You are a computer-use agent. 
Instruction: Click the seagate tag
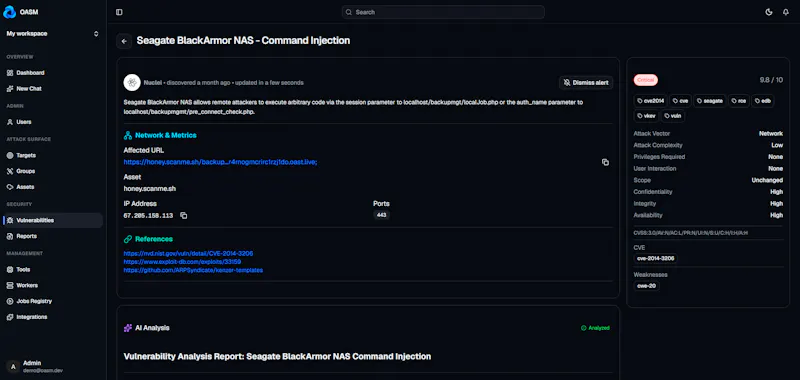pos(710,101)
